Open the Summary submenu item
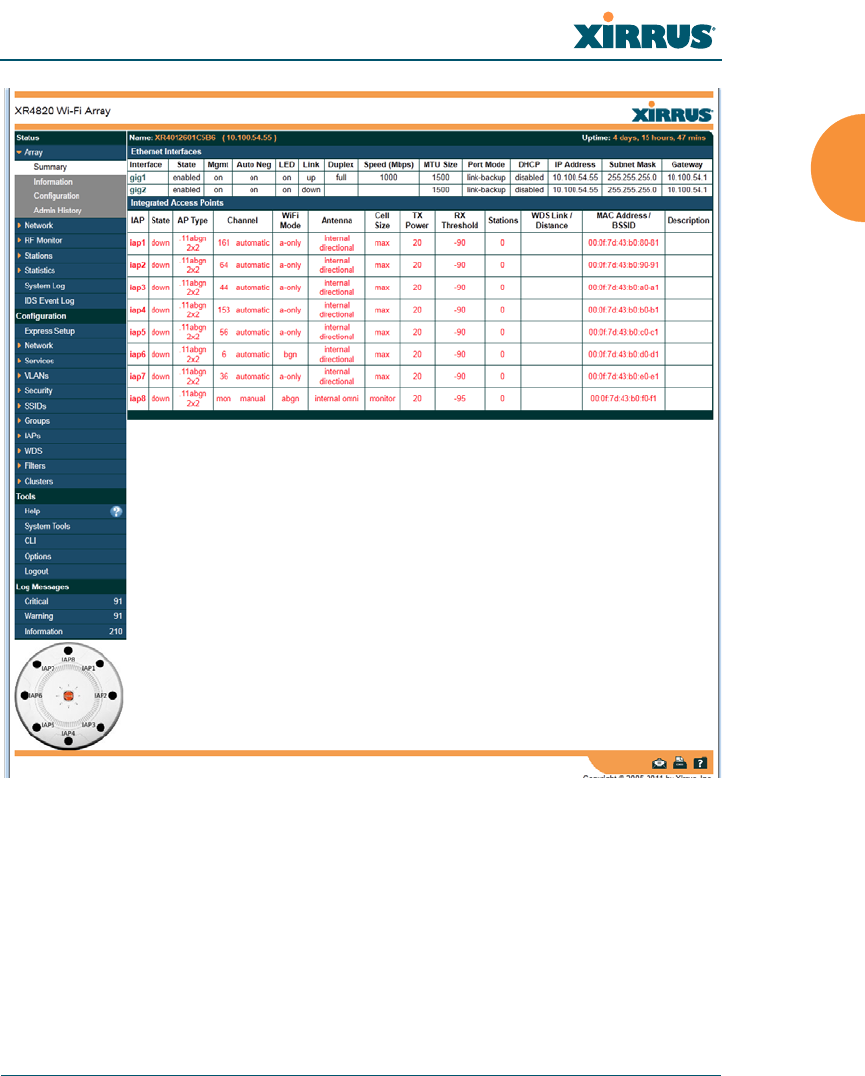This screenshot has width=865, height=1076. [50, 167]
